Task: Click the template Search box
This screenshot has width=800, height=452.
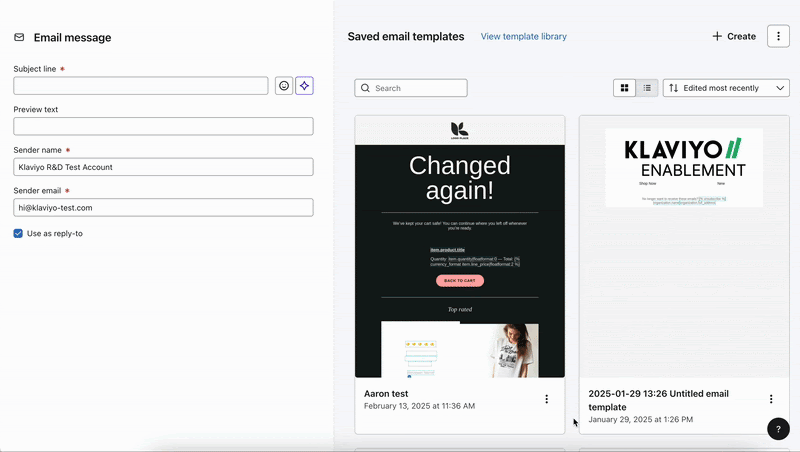Action: pyautogui.click(x=411, y=88)
